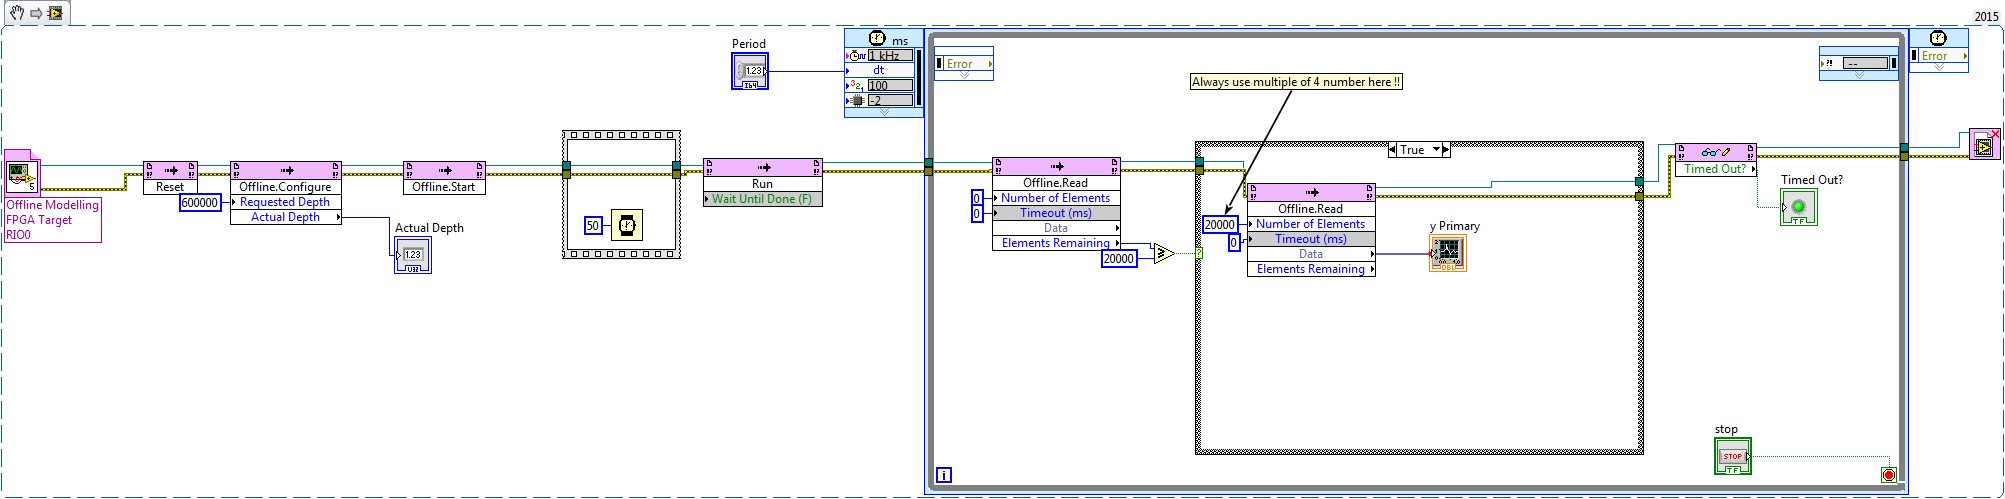Click the greater-or-equal comparison function

tap(1163, 254)
